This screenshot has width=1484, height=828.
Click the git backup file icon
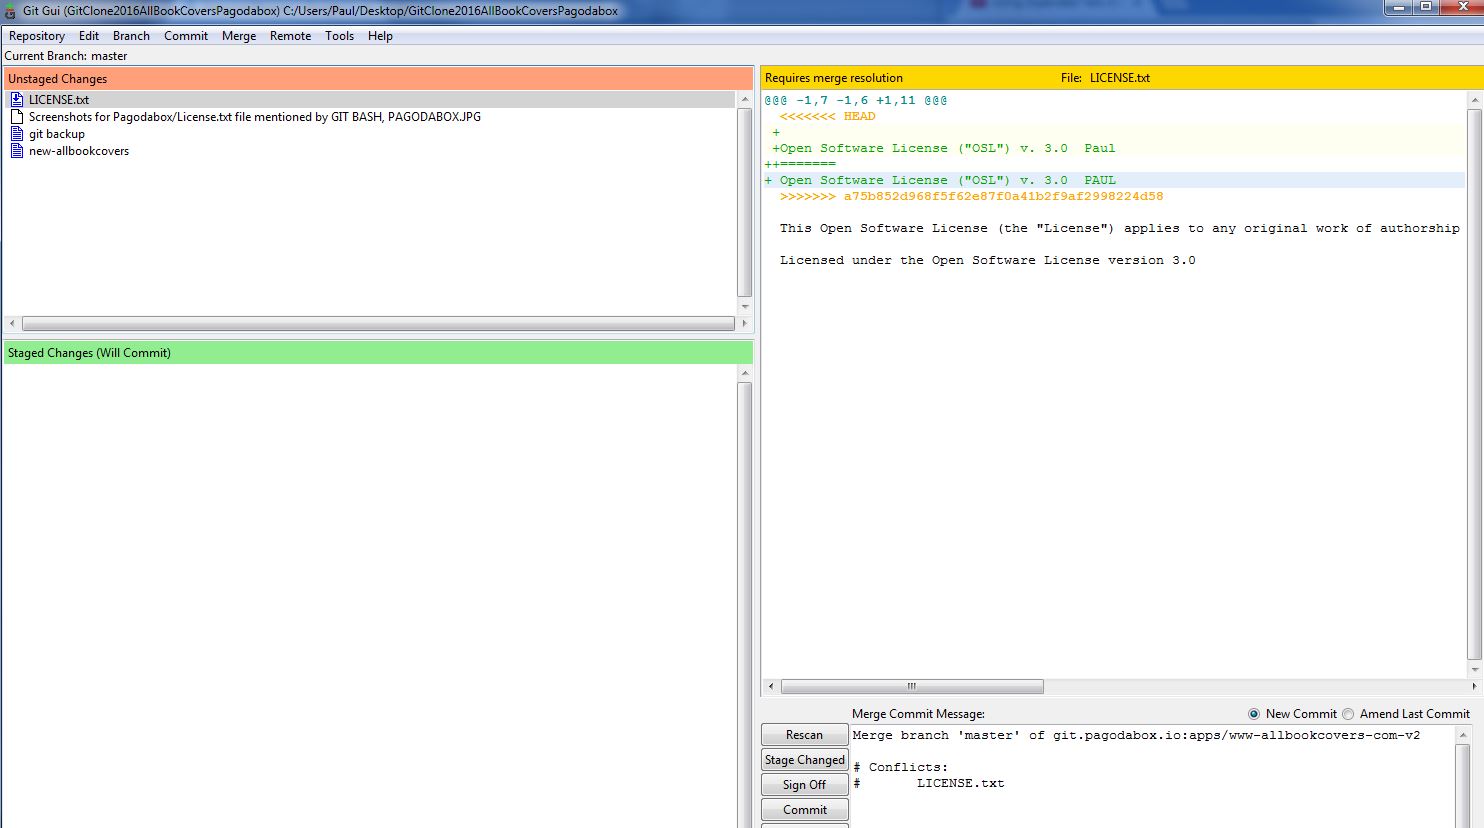tap(16, 133)
